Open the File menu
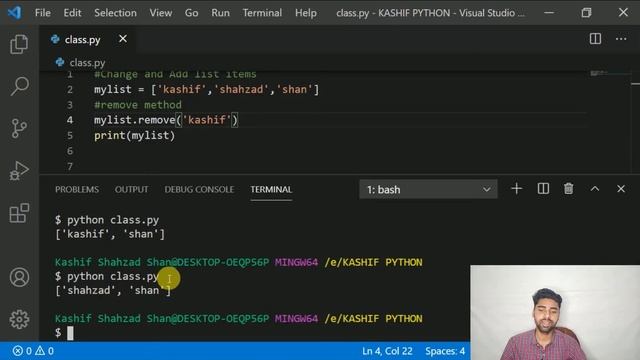Viewport: 640px width, 360px height. tap(43, 13)
